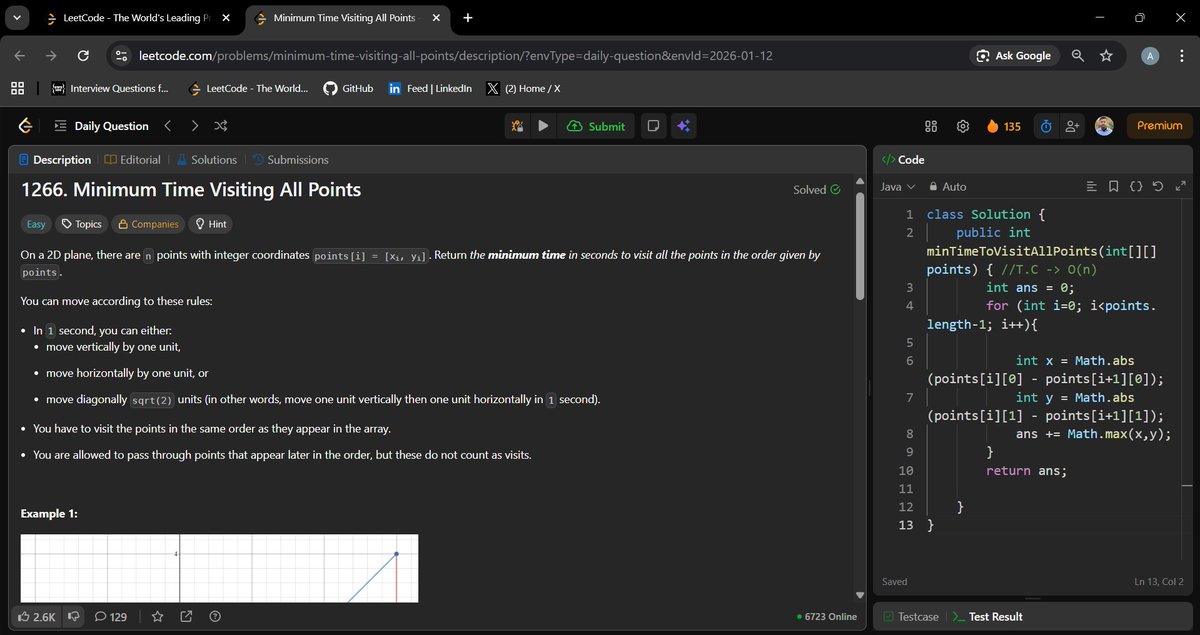Open Ask Google in address bar

[1014, 56]
